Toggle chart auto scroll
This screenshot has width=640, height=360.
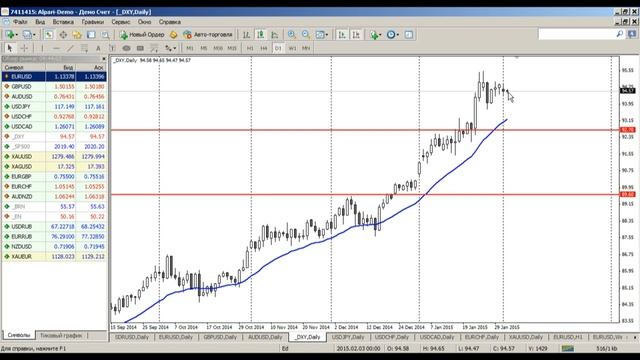(x=342, y=35)
